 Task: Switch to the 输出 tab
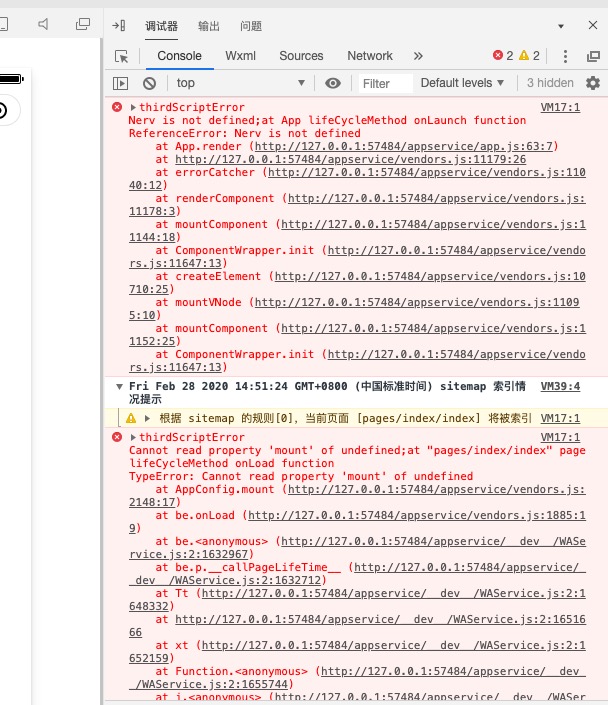tap(209, 26)
